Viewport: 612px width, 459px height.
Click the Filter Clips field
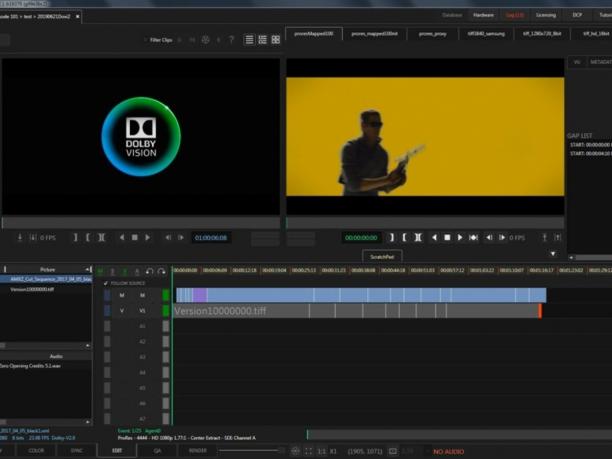pos(161,40)
